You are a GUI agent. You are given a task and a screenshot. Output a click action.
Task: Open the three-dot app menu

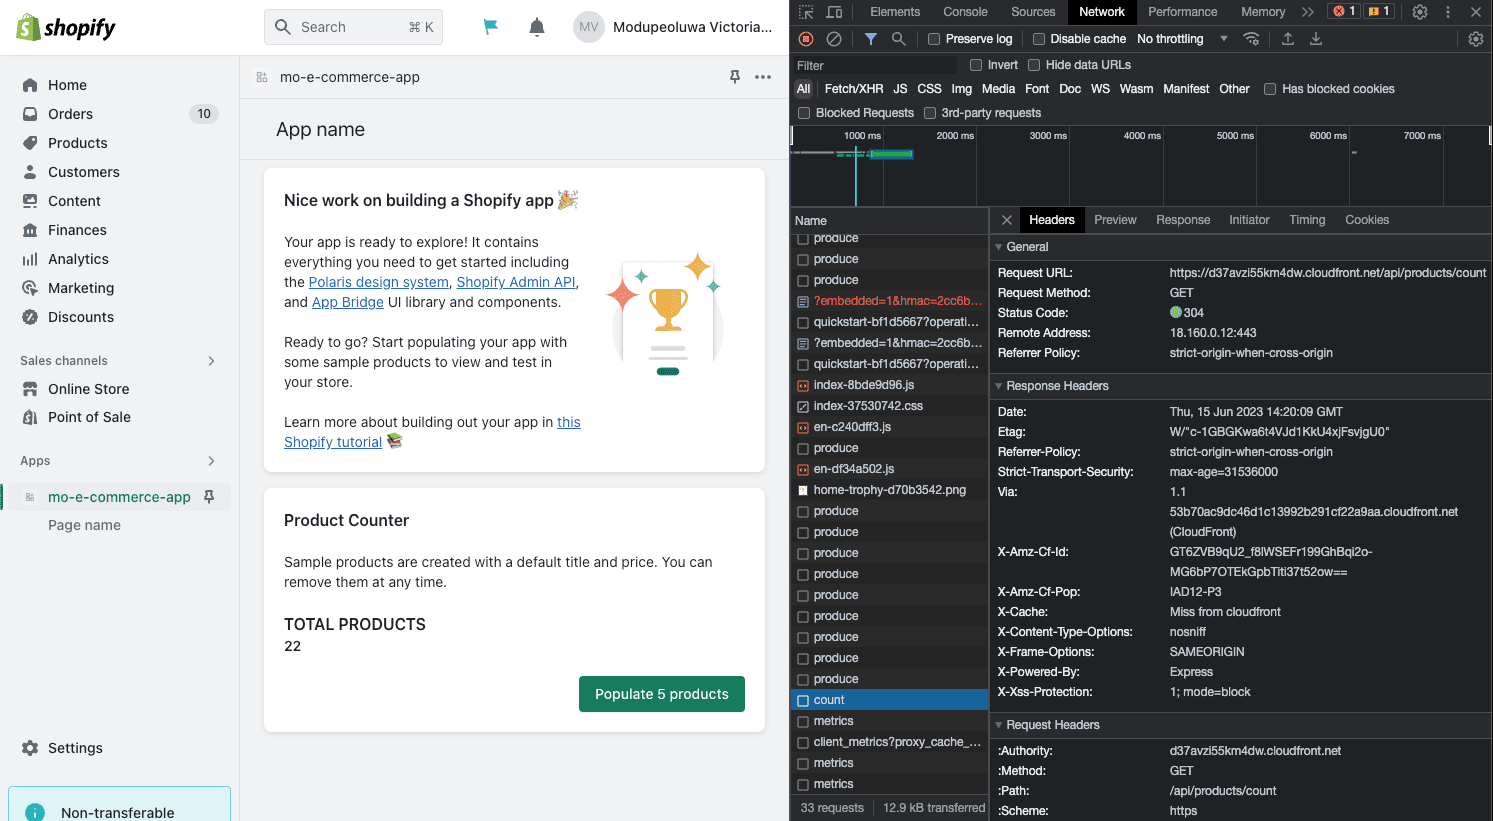(763, 77)
